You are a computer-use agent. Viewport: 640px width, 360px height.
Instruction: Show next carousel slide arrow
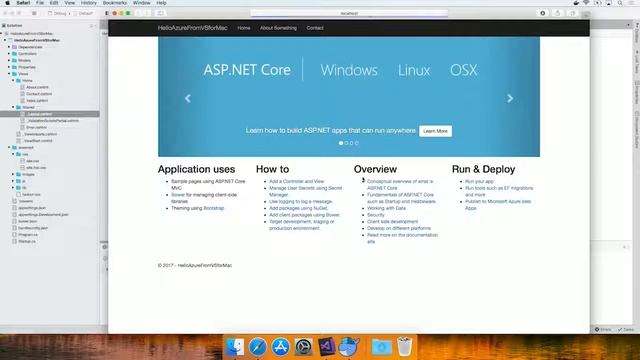pyautogui.click(x=510, y=98)
